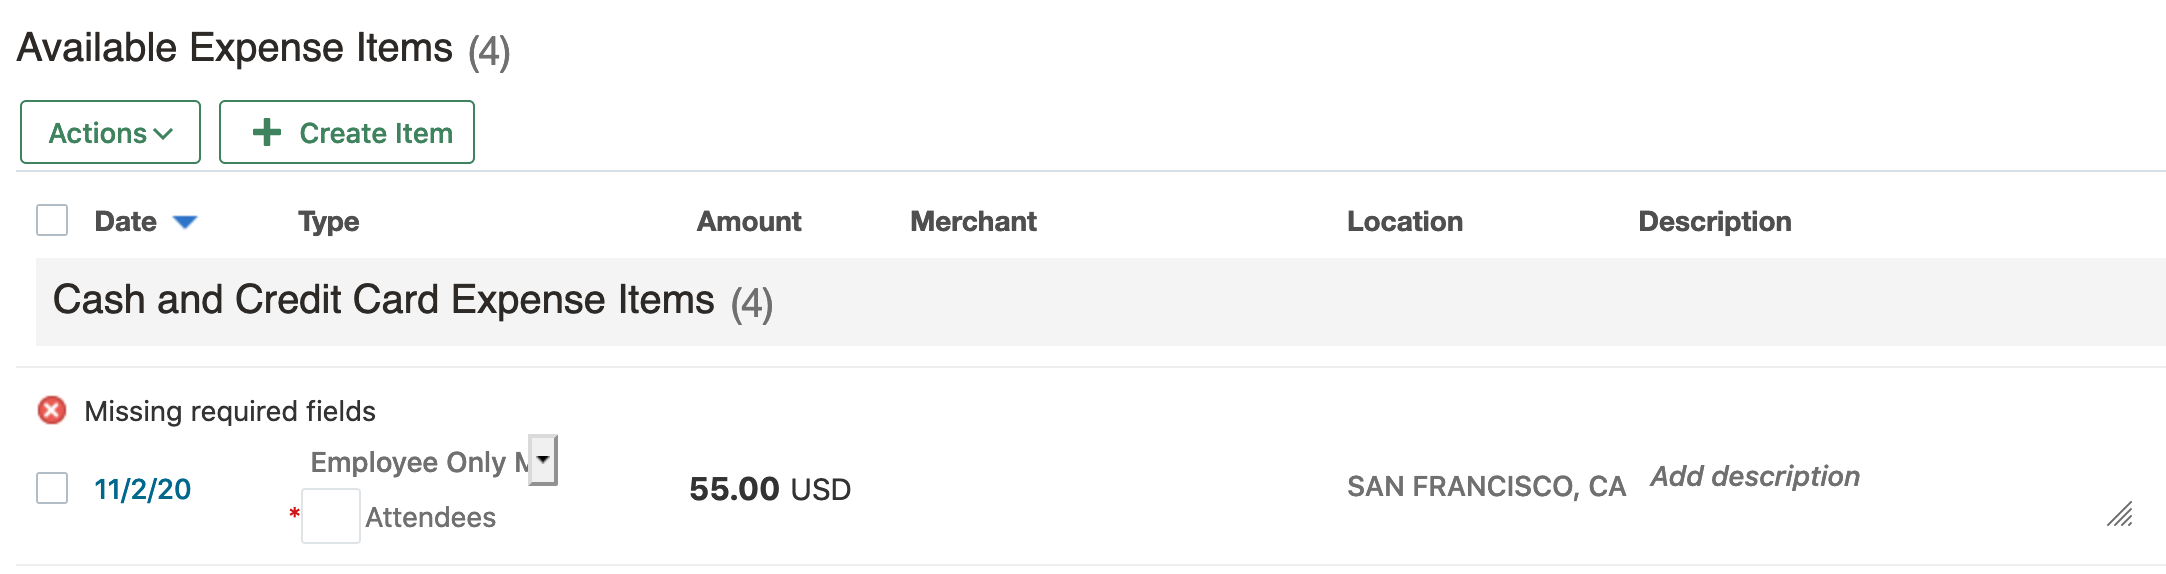Click the plus icon on Create Item
Image resolution: width=2166 pixels, height=574 pixels.
pyautogui.click(x=267, y=132)
